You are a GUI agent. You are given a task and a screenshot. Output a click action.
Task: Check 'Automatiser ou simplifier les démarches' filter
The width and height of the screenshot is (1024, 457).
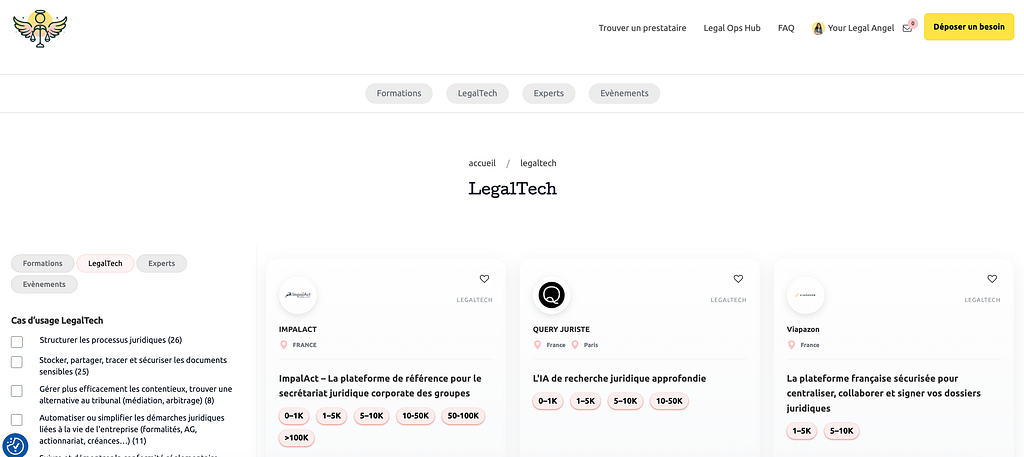[x=17, y=420]
